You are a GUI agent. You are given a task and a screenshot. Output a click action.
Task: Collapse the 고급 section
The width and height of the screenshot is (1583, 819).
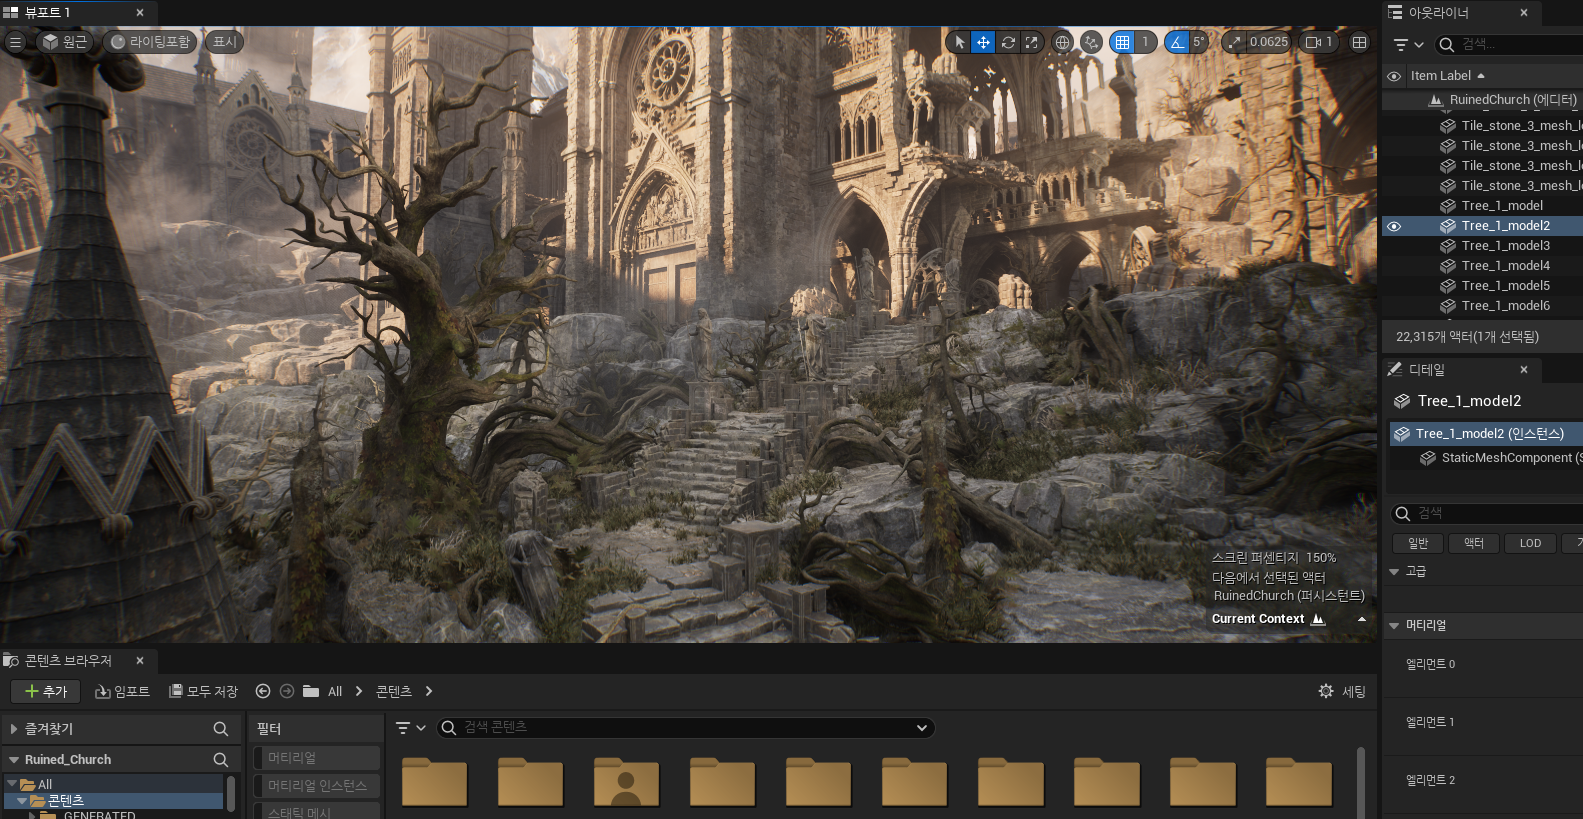(x=1394, y=572)
